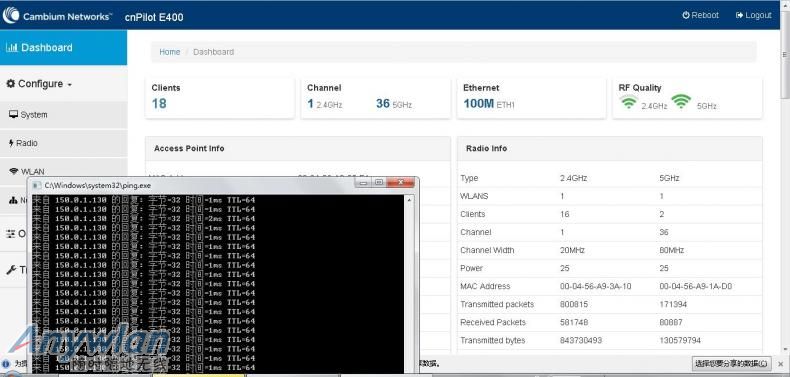Click the Cambium Networks logo
The height and width of the screenshot is (377, 790).
tap(56, 16)
